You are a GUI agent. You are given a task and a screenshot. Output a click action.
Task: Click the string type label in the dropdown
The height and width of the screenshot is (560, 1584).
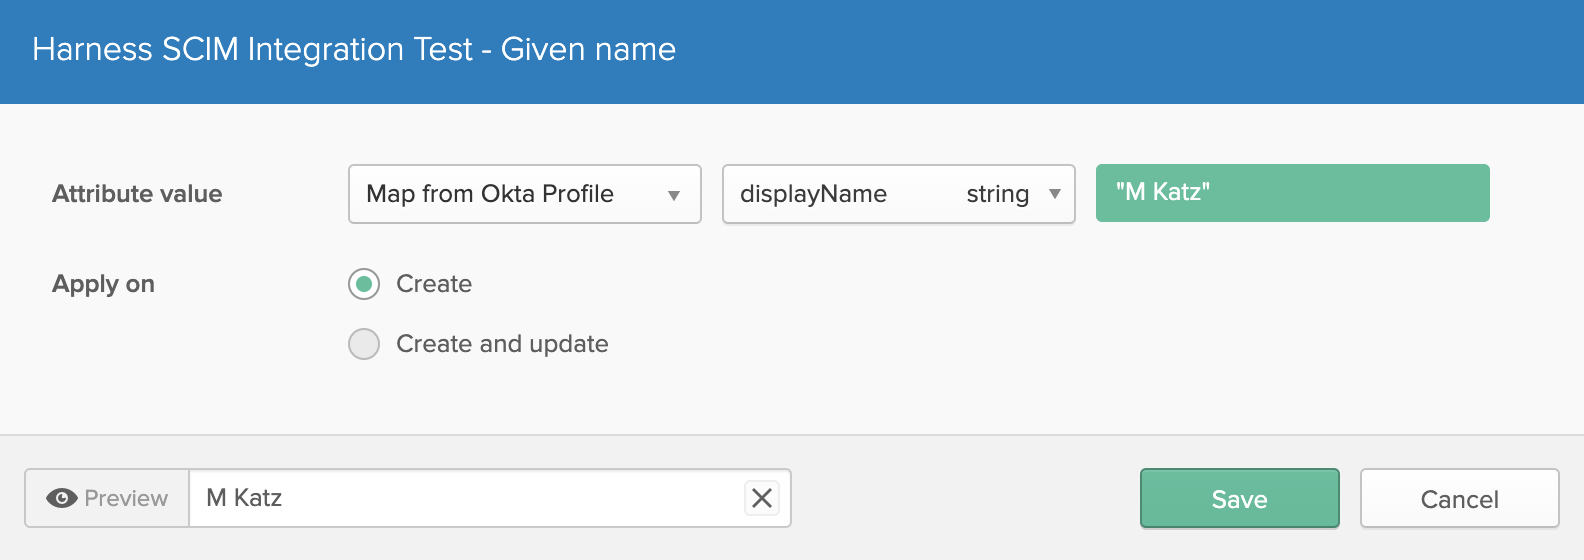(997, 194)
